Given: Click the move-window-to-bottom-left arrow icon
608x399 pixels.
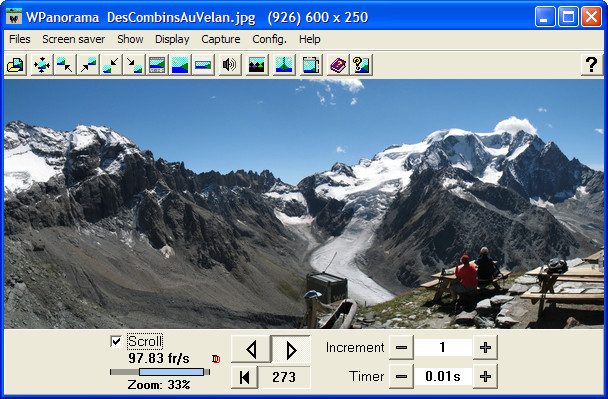Looking at the screenshot, I should pos(111,65).
